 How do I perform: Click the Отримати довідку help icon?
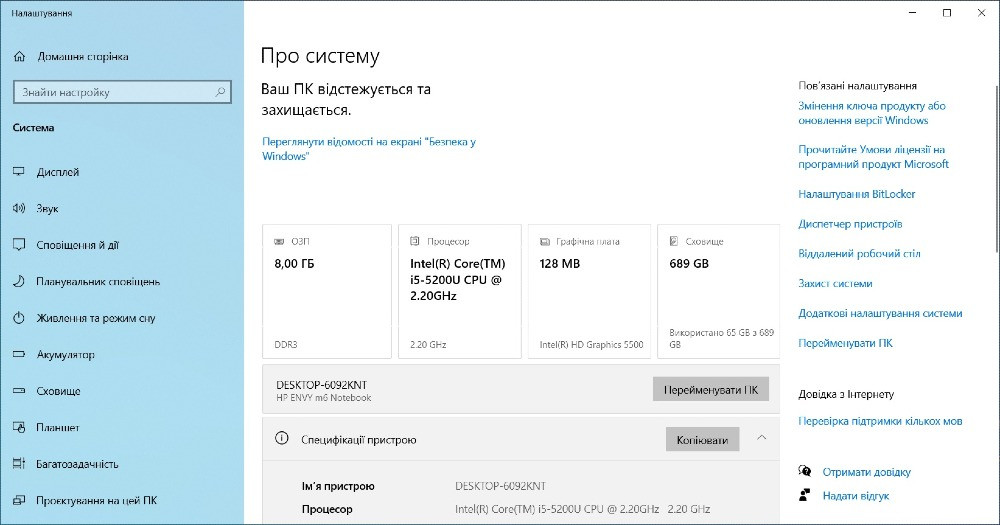[805, 471]
